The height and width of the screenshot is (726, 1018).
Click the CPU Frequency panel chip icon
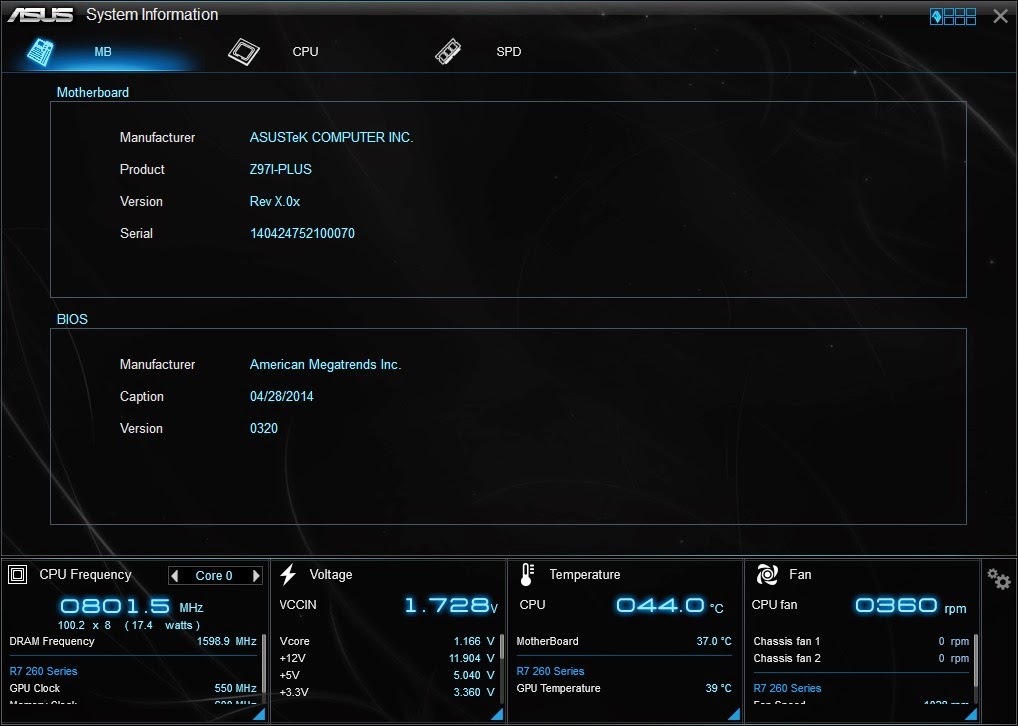(18, 575)
